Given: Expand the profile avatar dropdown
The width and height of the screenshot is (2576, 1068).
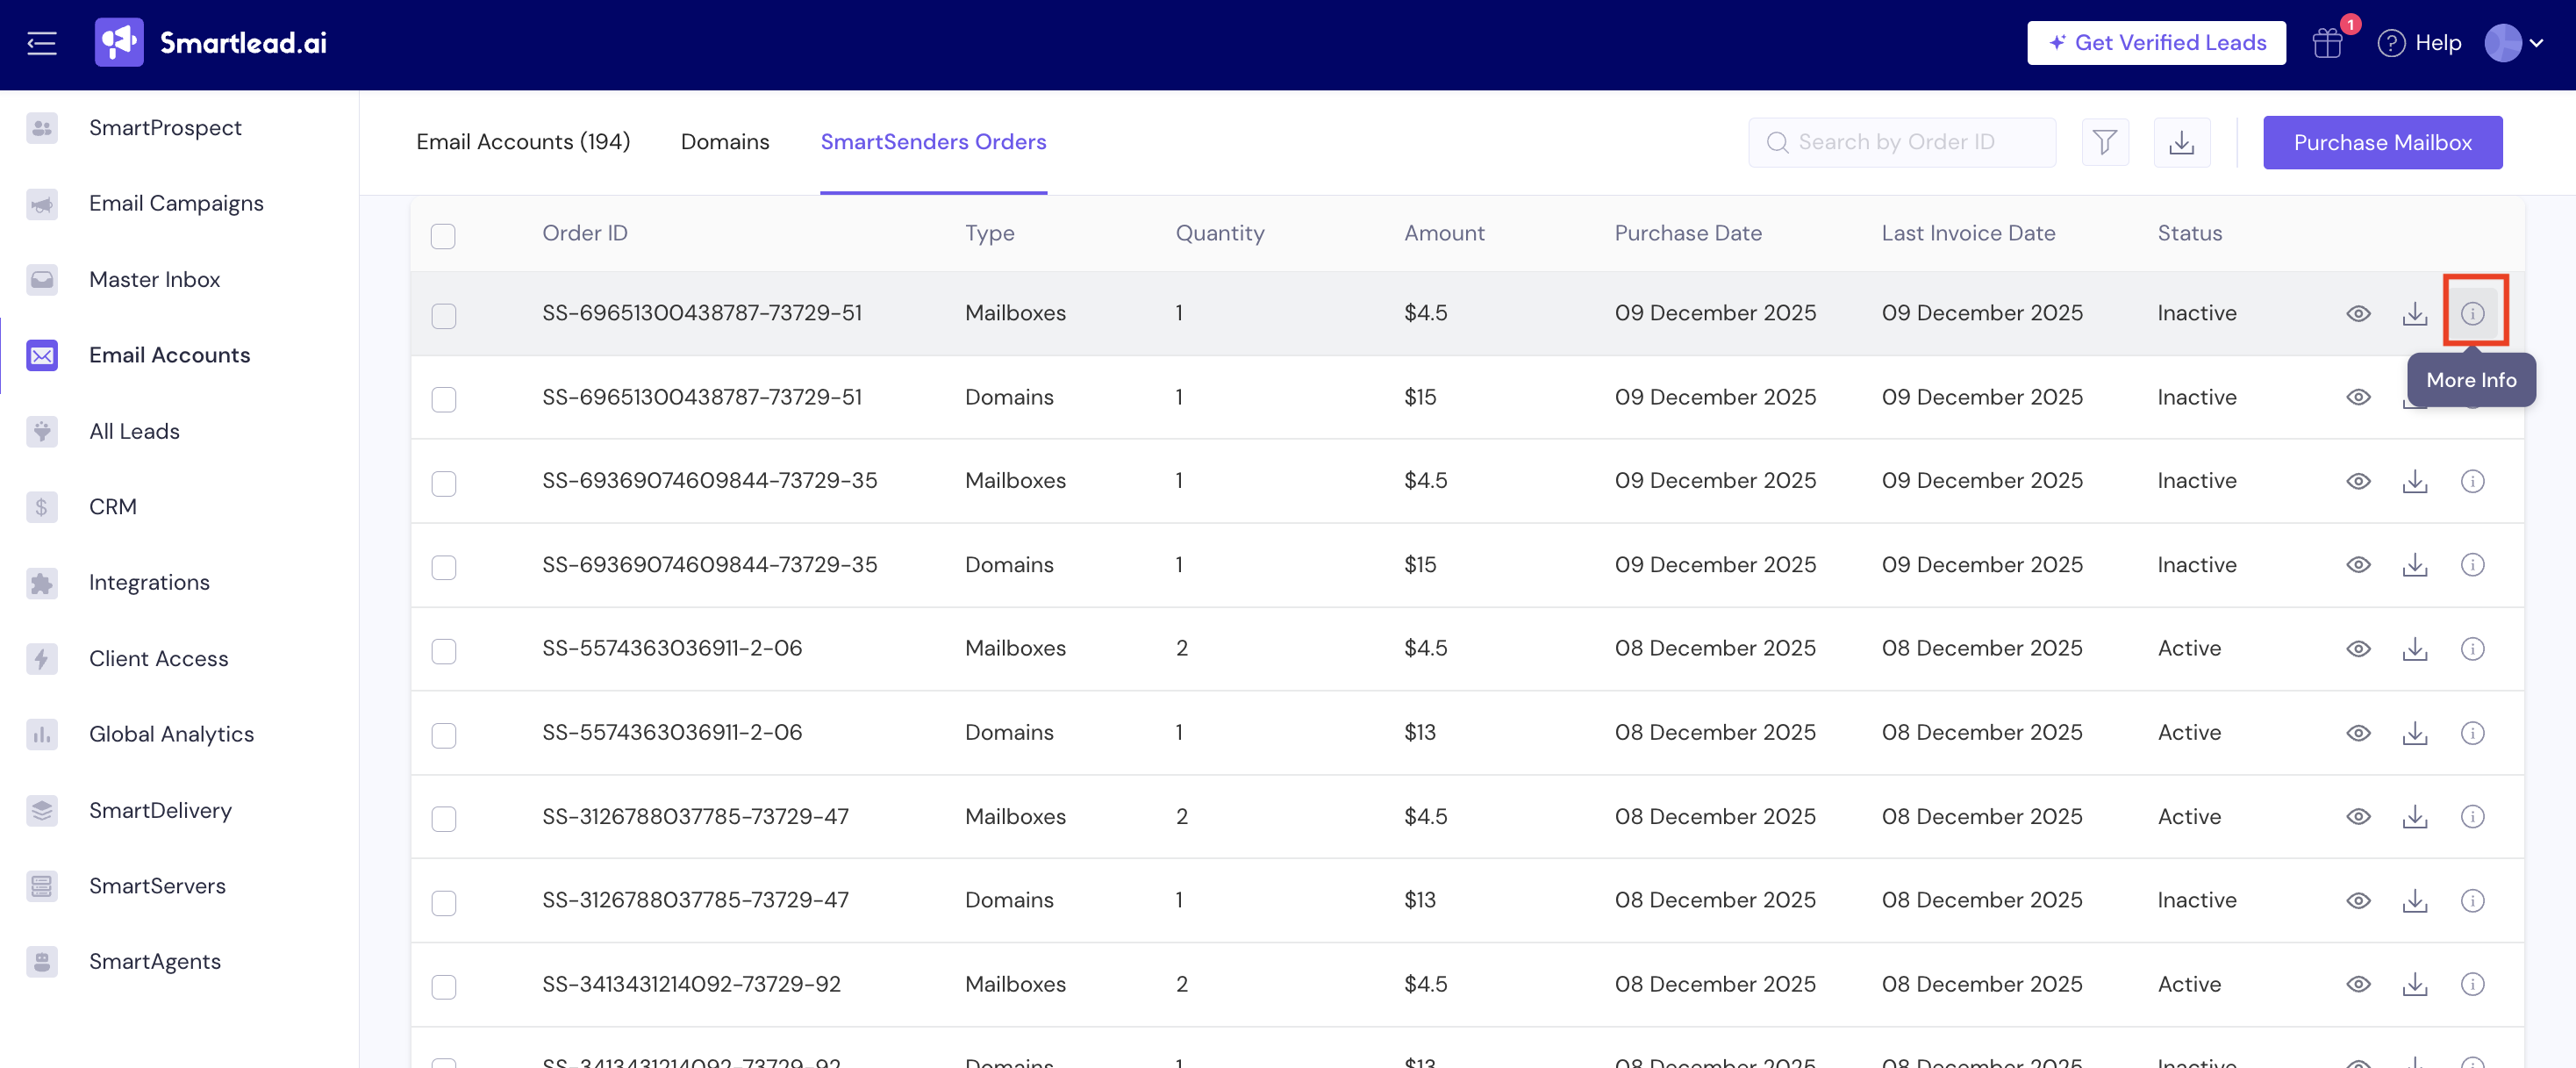Looking at the screenshot, I should 2512,43.
